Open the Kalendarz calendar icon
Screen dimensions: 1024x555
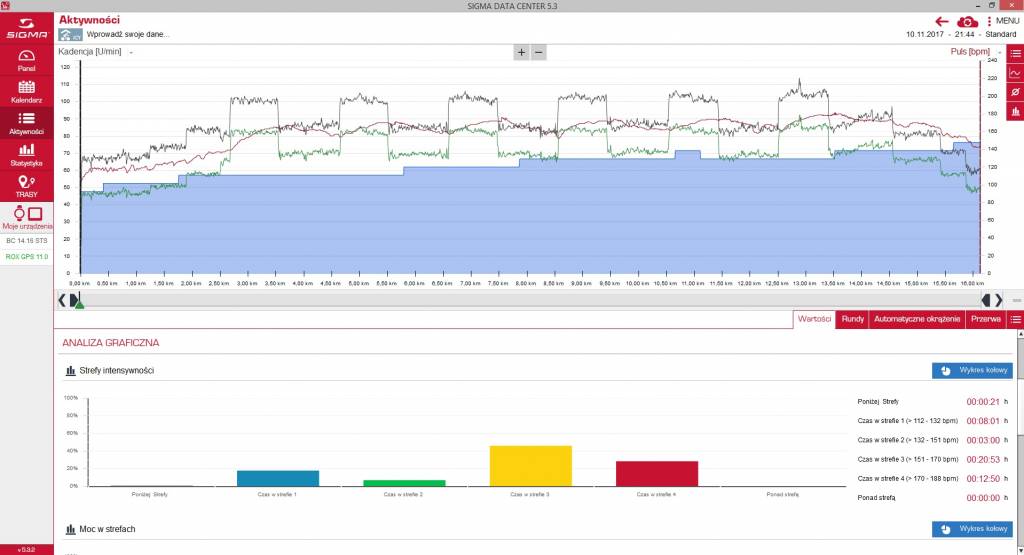[26, 91]
